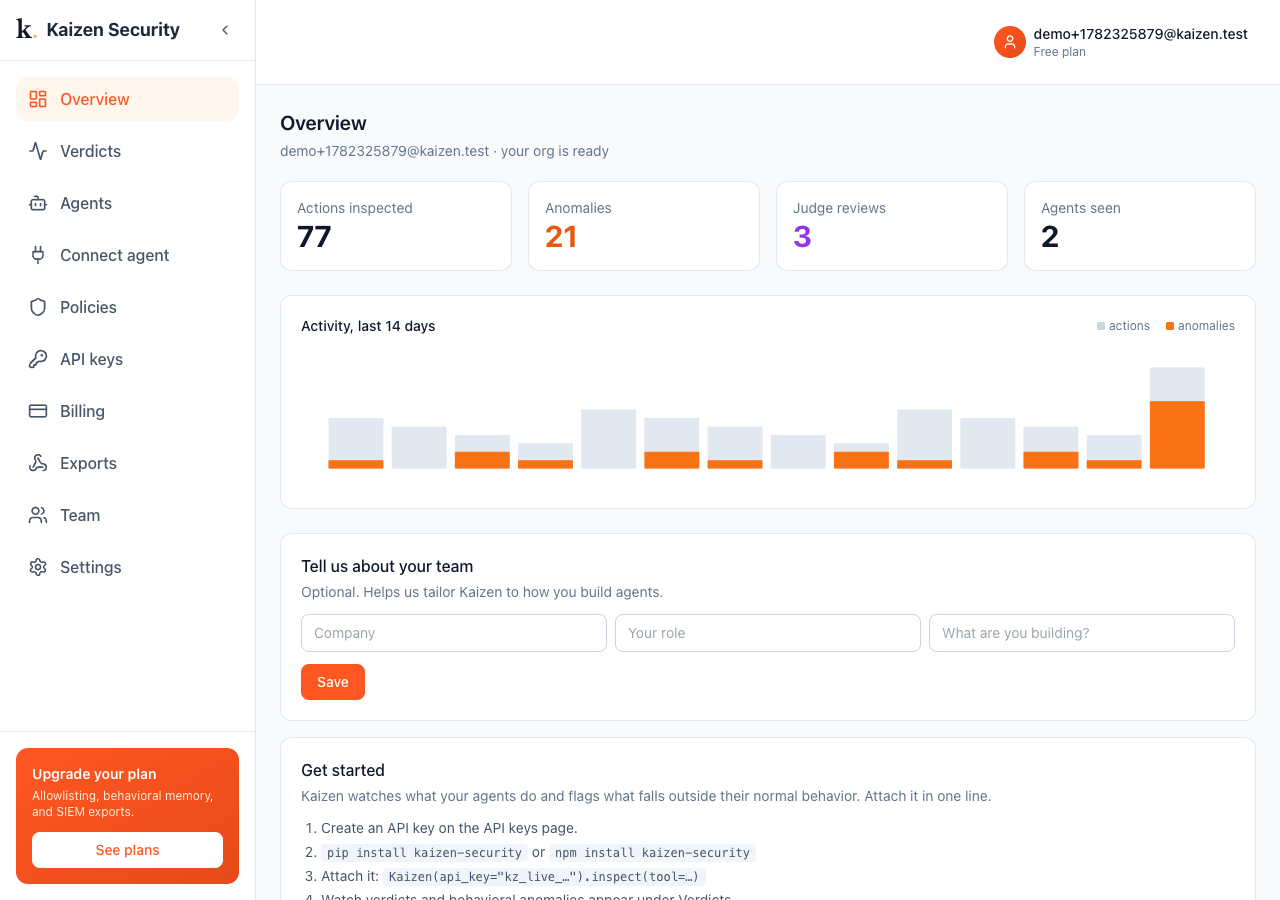Click the API keys key icon
The image size is (1280, 900).
tap(38, 359)
